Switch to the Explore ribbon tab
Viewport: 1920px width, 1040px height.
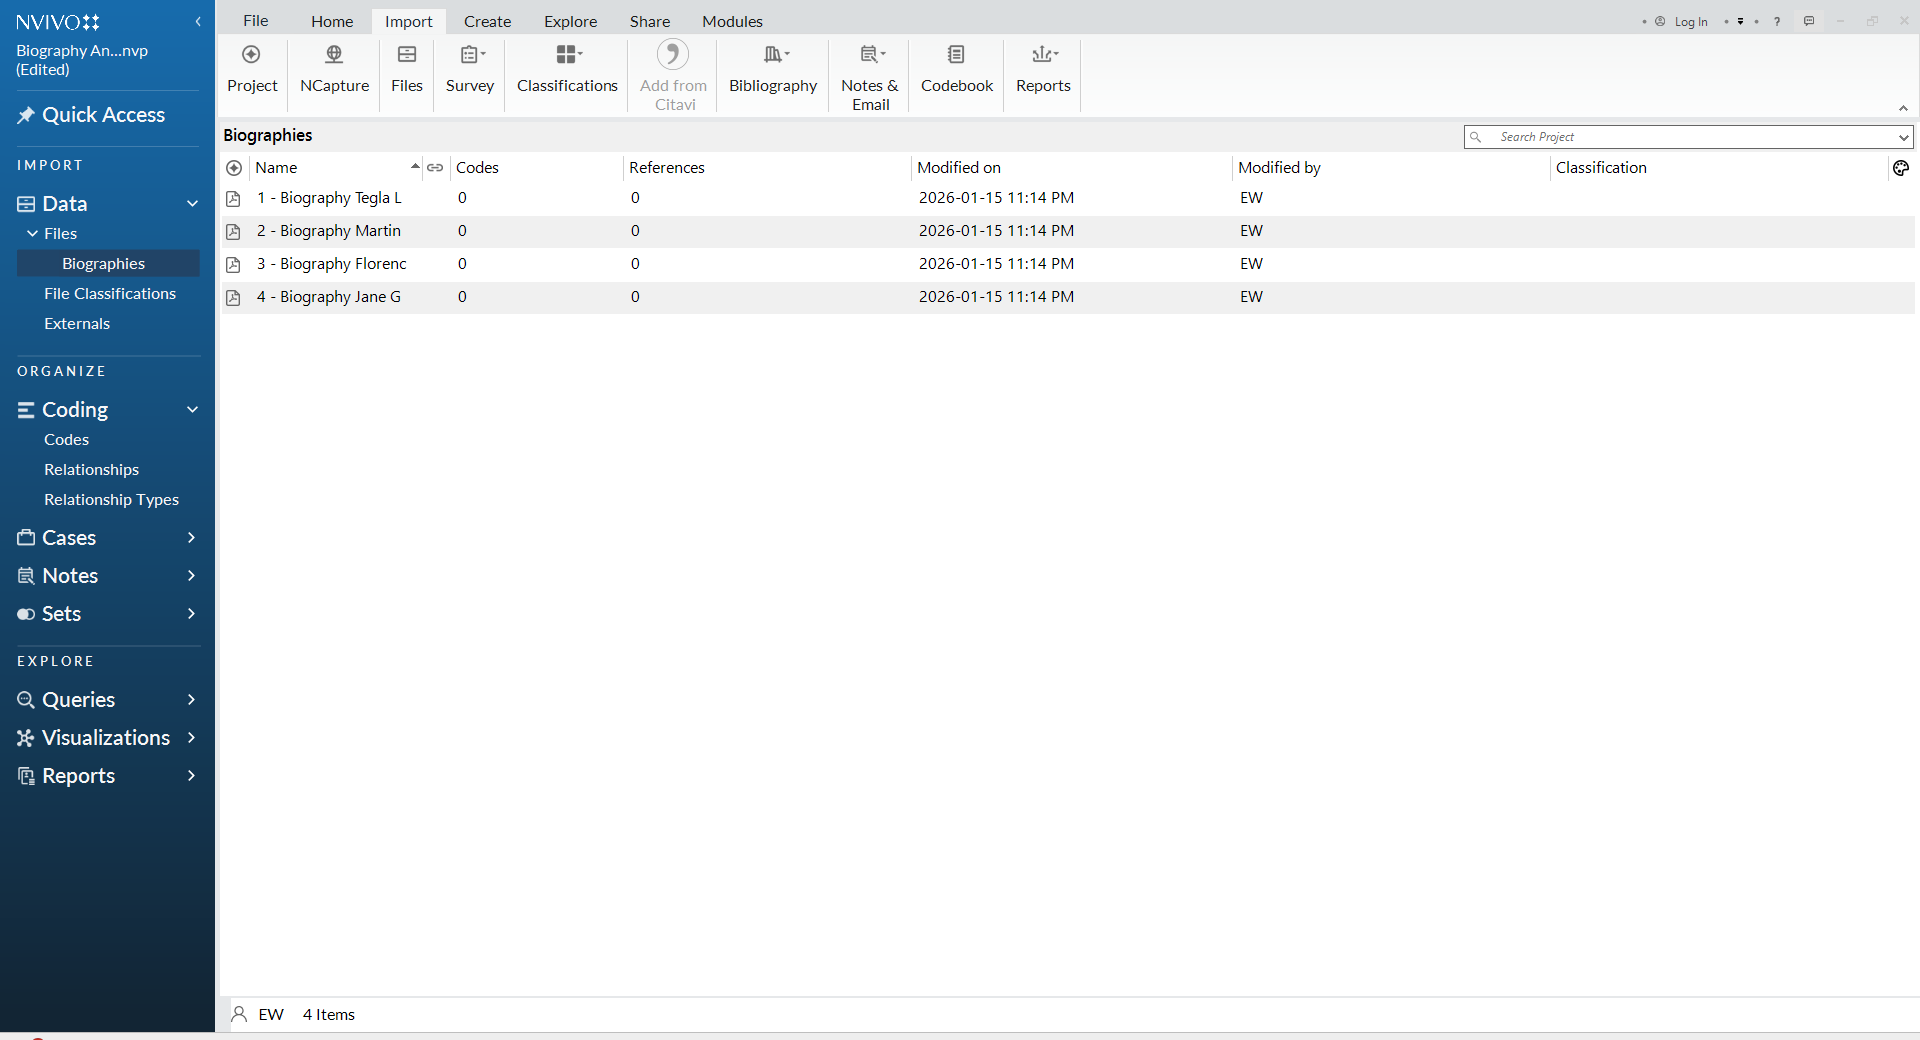(570, 21)
